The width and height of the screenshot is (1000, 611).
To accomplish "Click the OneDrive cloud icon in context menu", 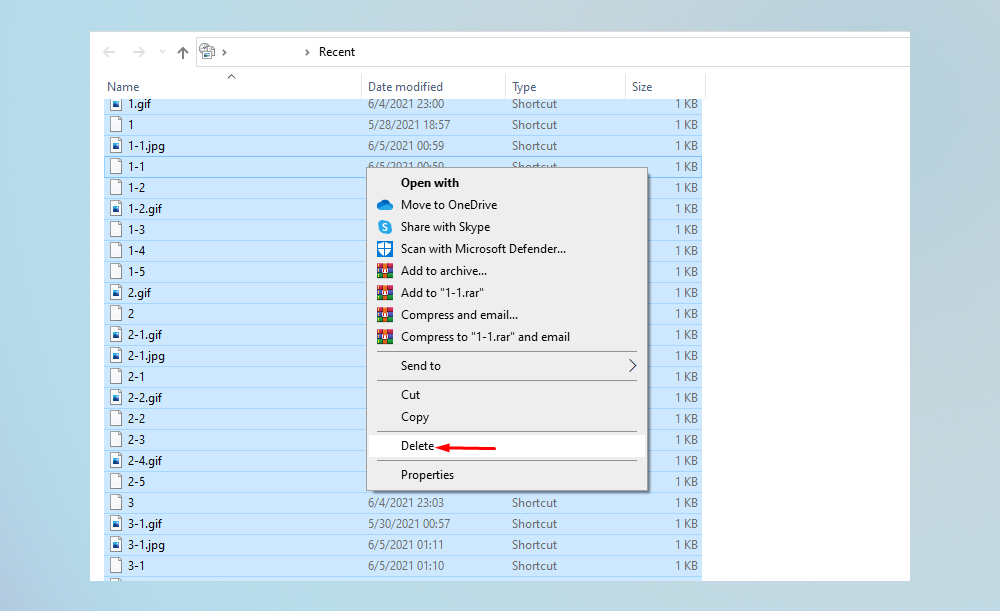I will tap(385, 205).
